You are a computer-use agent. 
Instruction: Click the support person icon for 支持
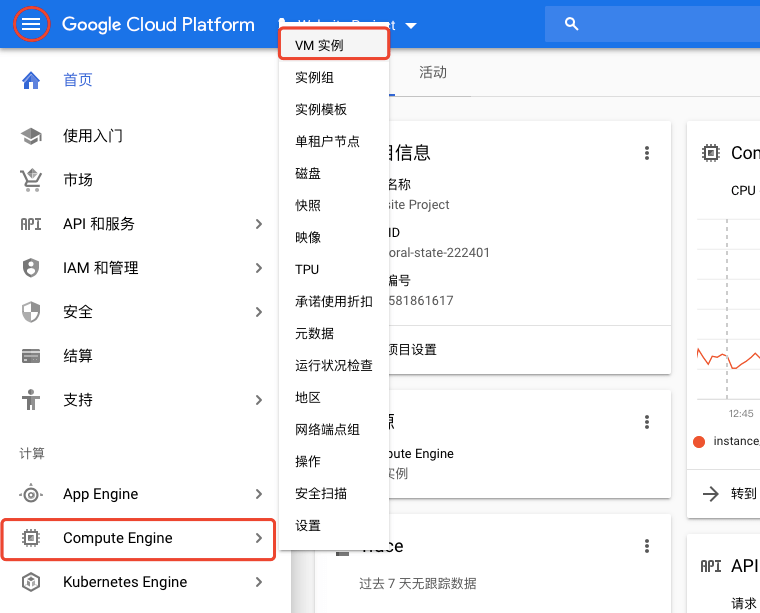tap(31, 400)
